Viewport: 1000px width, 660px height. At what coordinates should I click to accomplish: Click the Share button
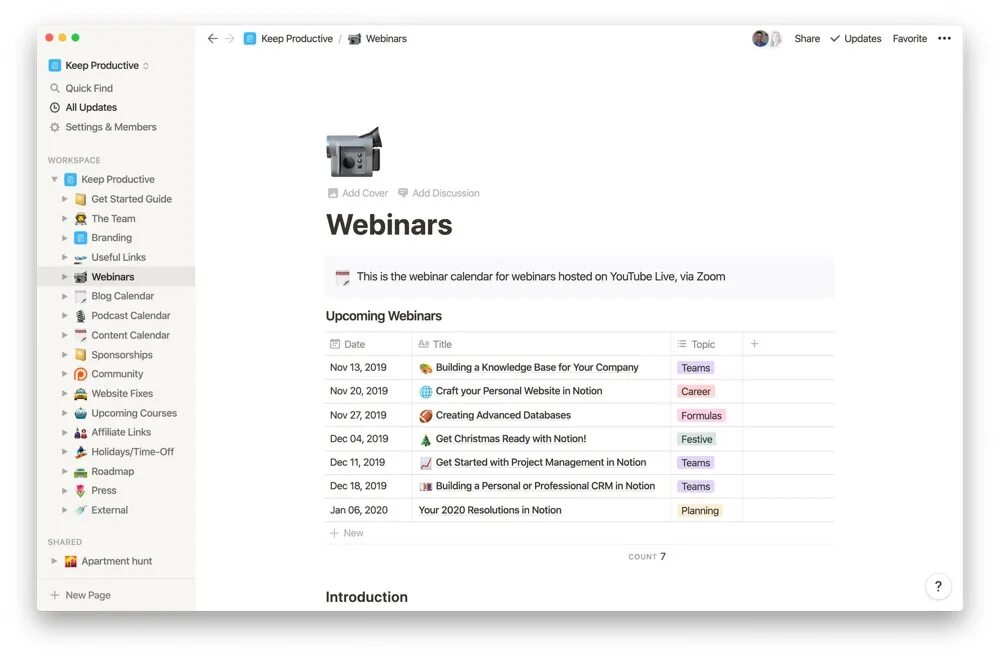807,38
